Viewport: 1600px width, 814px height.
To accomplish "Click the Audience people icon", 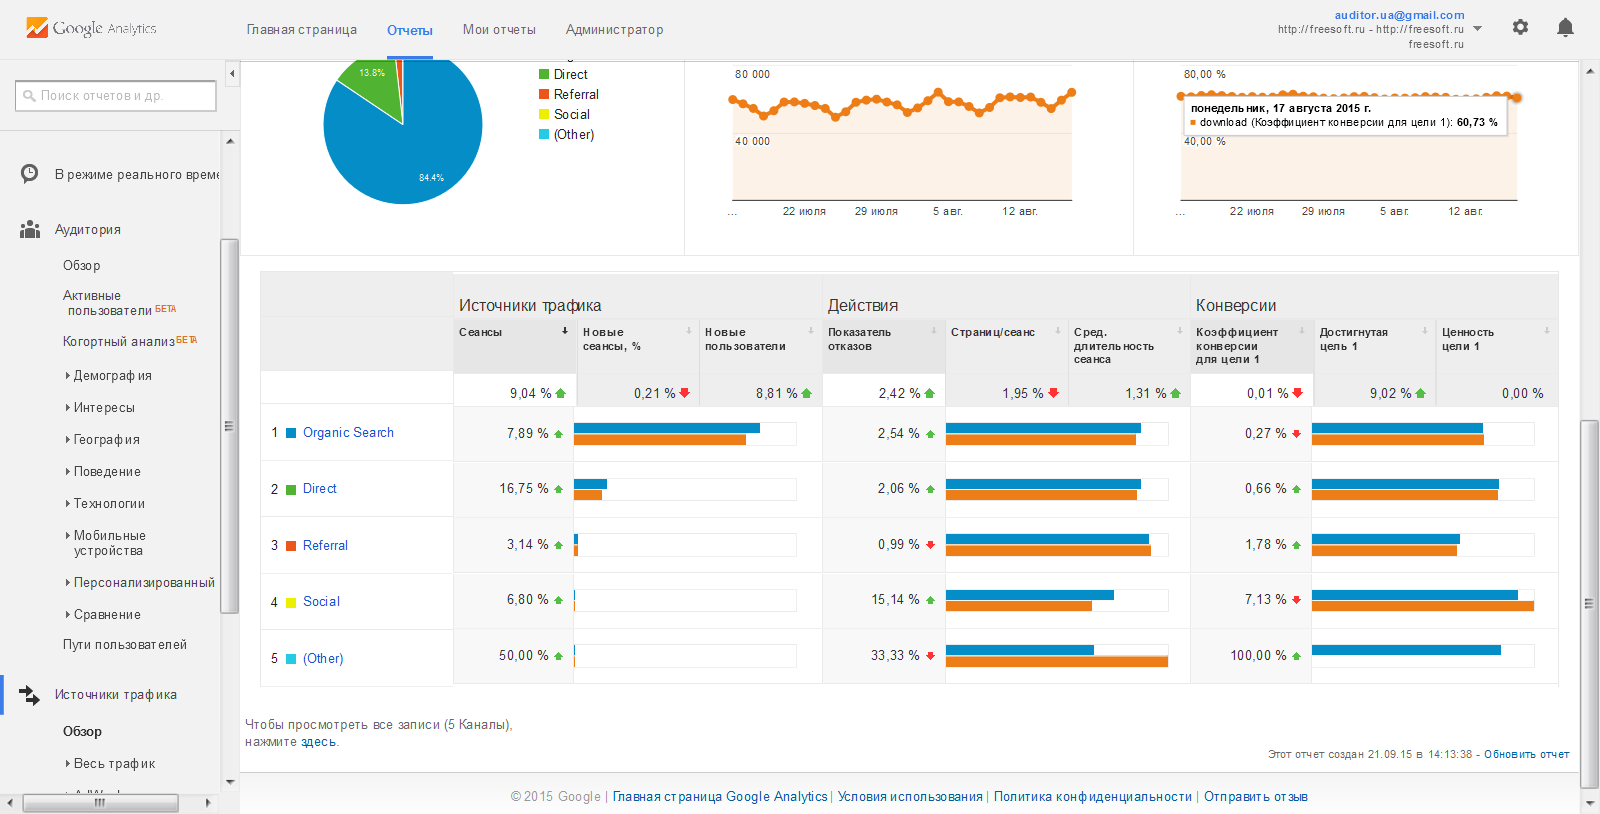I will 30,229.
